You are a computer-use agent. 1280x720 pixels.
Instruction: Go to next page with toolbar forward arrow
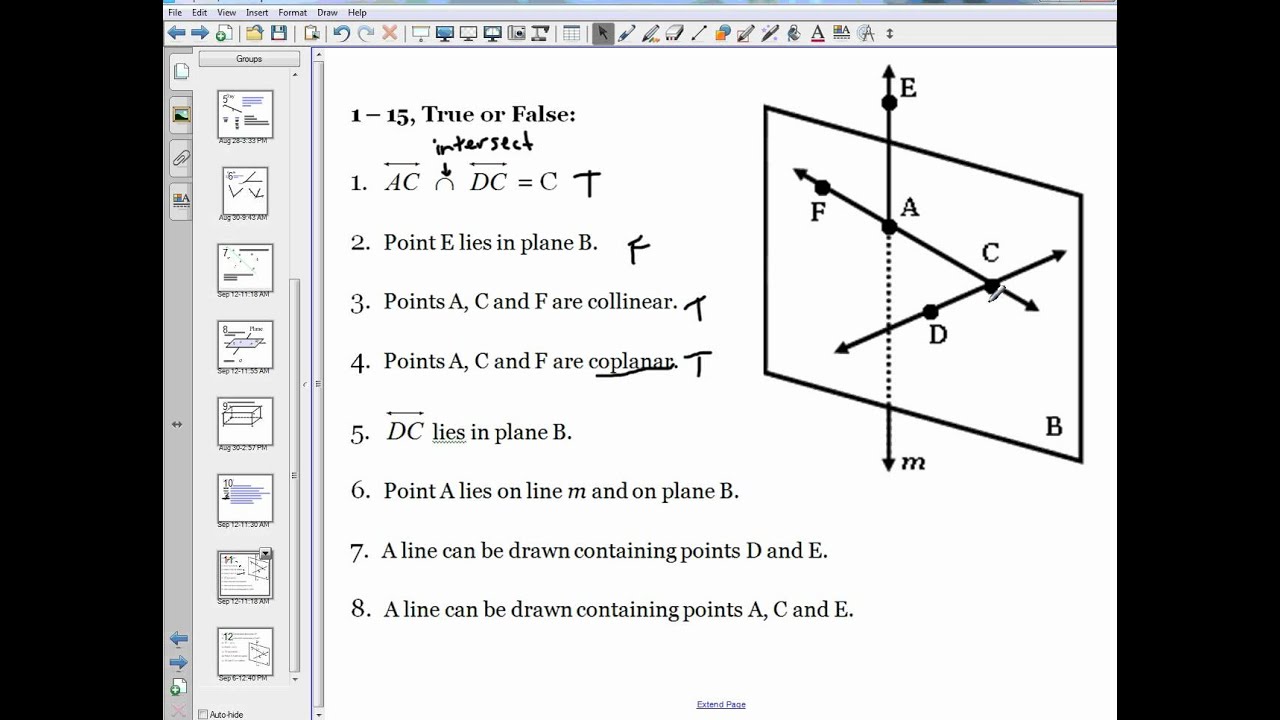[199, 33]
